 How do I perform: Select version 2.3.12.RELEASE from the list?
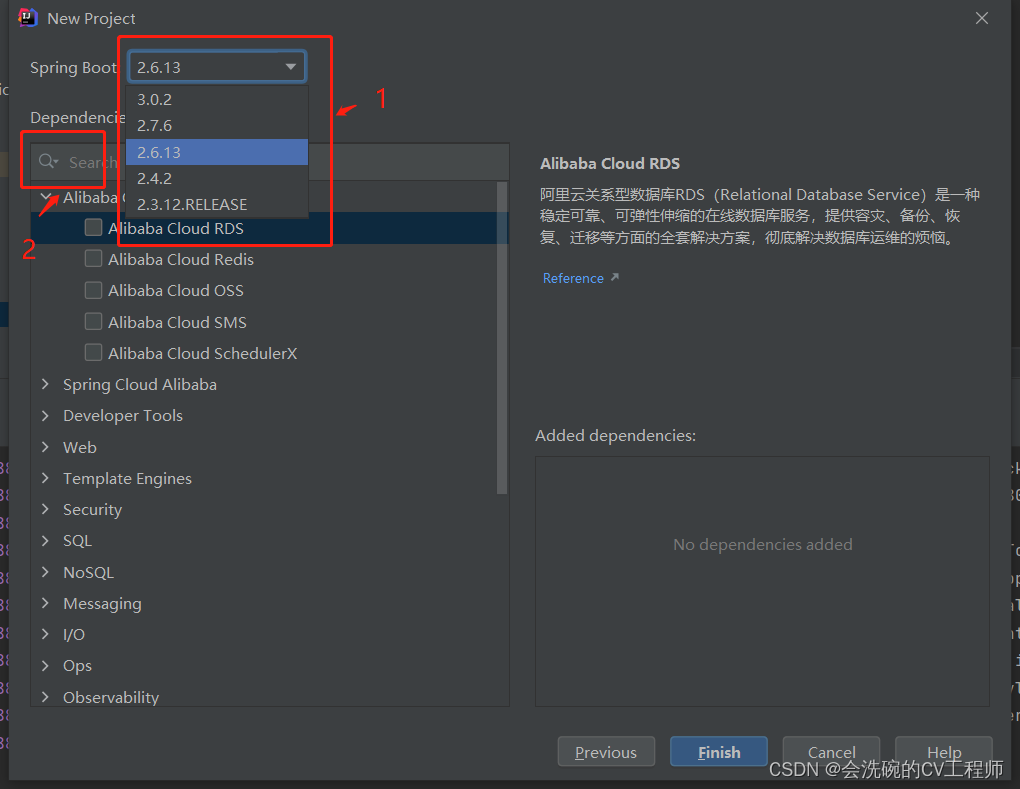tap(217, 204)
